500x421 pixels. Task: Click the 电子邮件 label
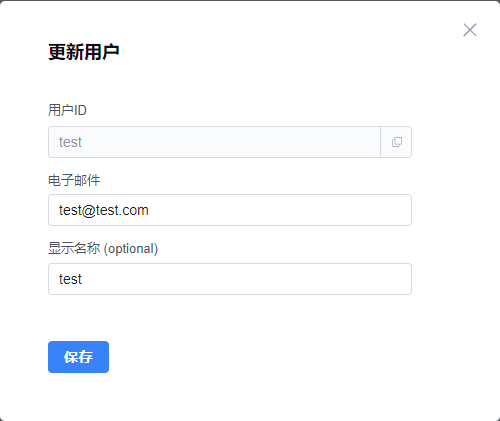point(74,180)
